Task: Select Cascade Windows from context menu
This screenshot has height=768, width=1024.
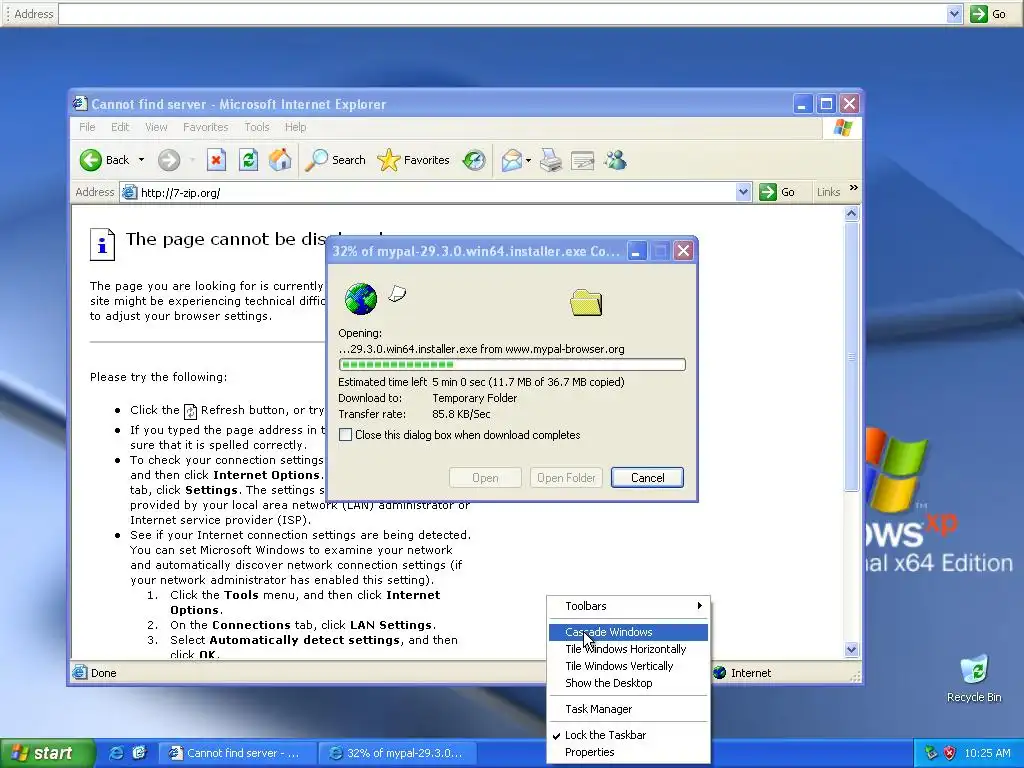Action: (628, 632)
